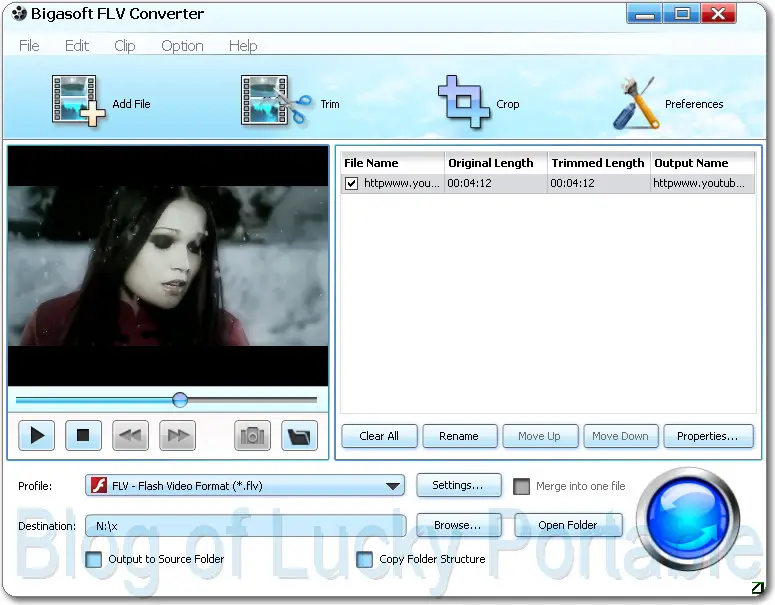Viewport: 775px width, 605px height.
Task: Click the video seek slider handle
Action: point(180,399)
